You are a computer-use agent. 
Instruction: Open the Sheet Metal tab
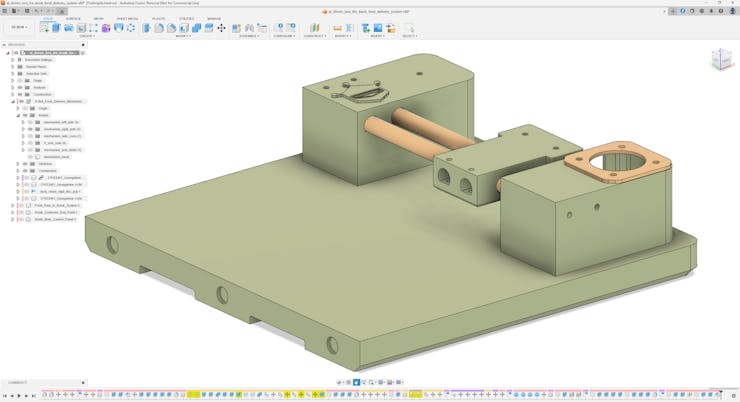tap(127, 19)
